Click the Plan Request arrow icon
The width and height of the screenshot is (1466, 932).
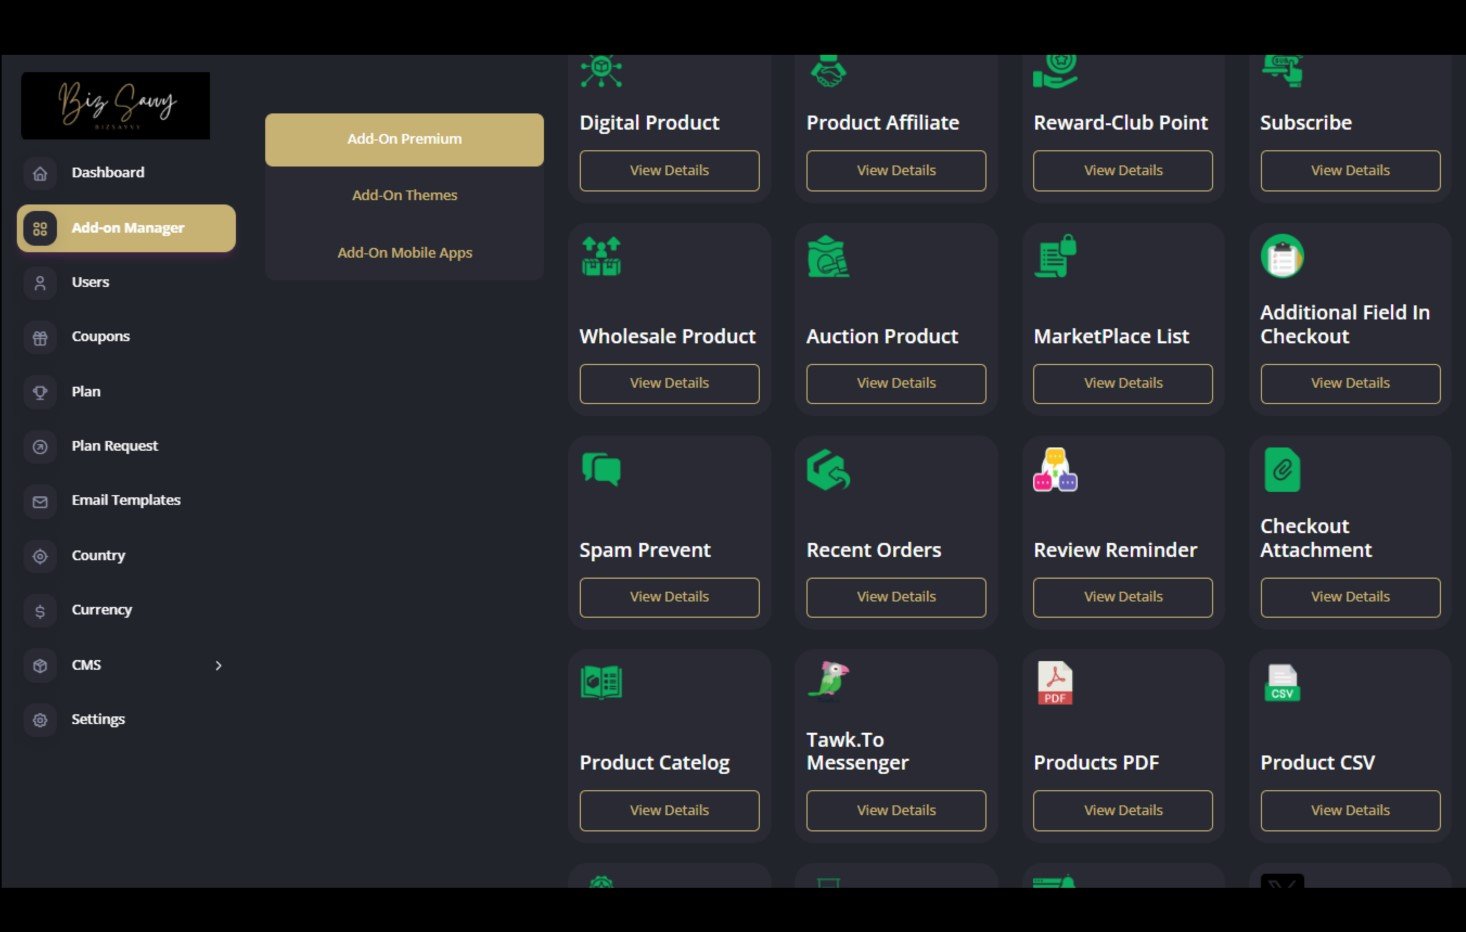point(40,447)
